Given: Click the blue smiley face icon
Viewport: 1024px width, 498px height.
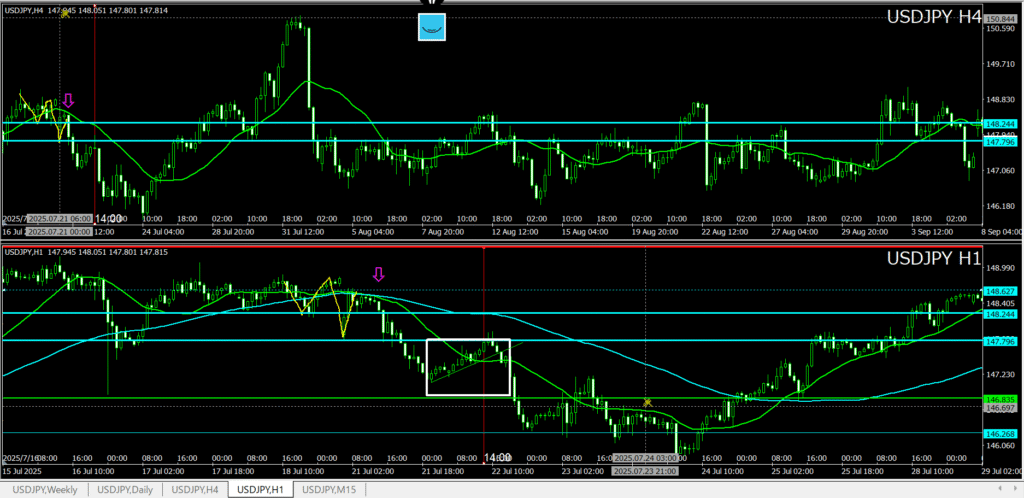Looking at the screenshot, I should pyautogui.click(x=431, y=27).
